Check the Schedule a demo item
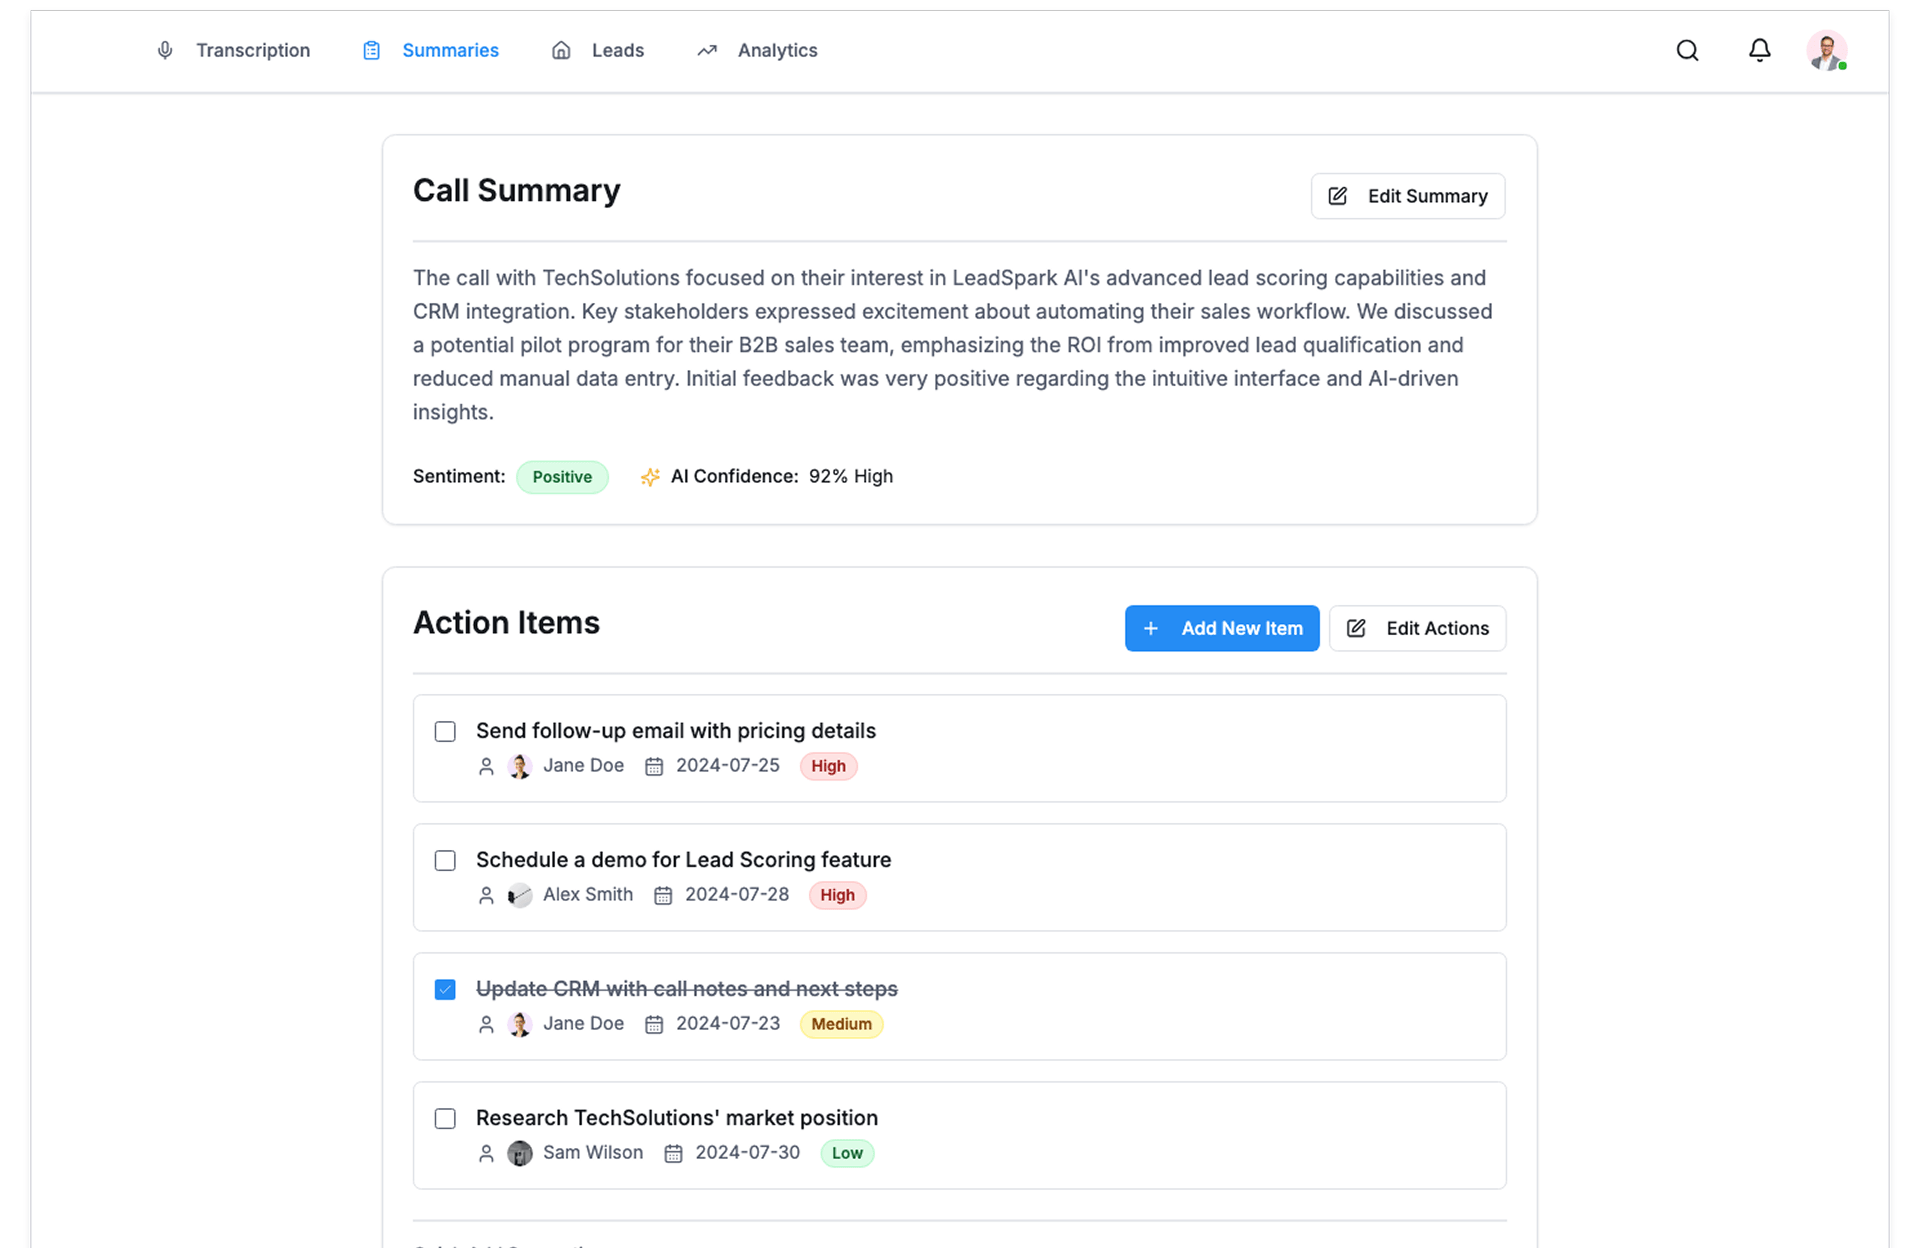This screenshot has height=1248, width=1920. [x=445, y=861]
